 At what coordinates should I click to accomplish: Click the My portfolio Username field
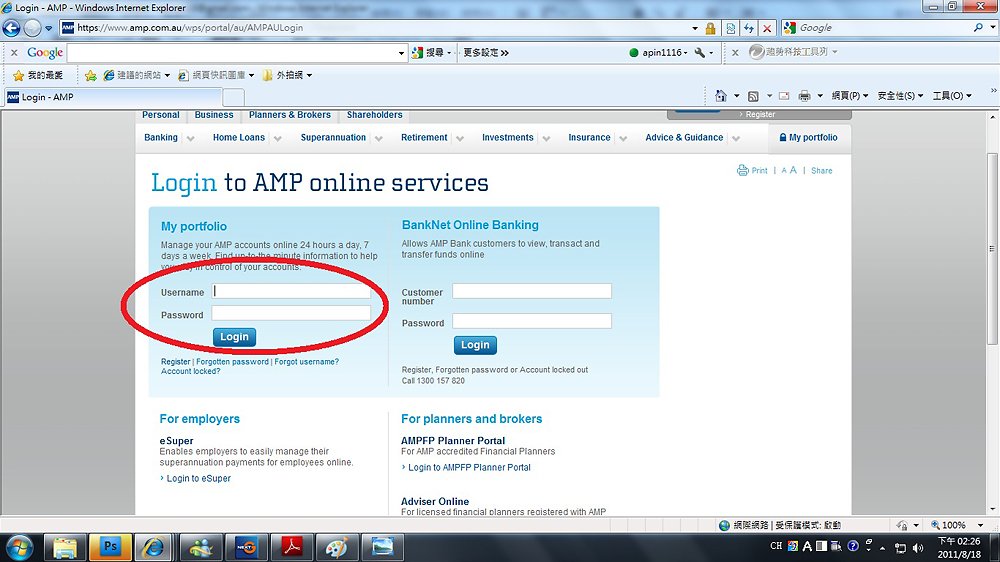pyautogui.click(x=291, y=292)
